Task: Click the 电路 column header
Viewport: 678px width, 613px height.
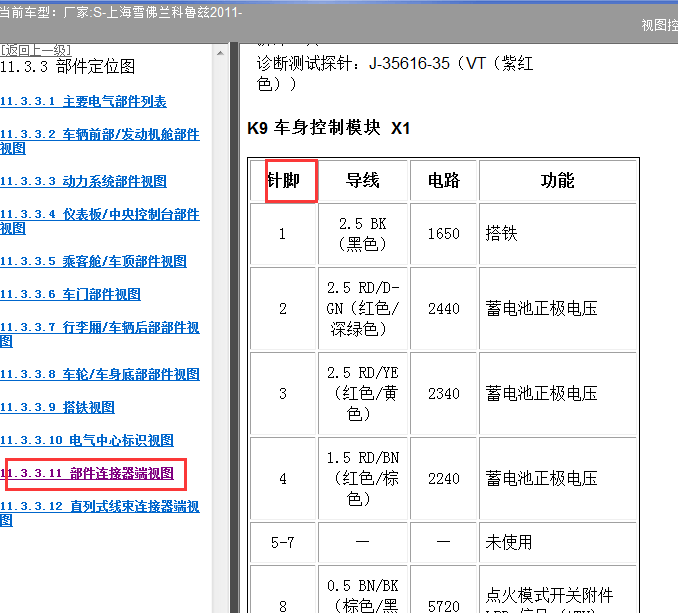Action: pos(443,181)
